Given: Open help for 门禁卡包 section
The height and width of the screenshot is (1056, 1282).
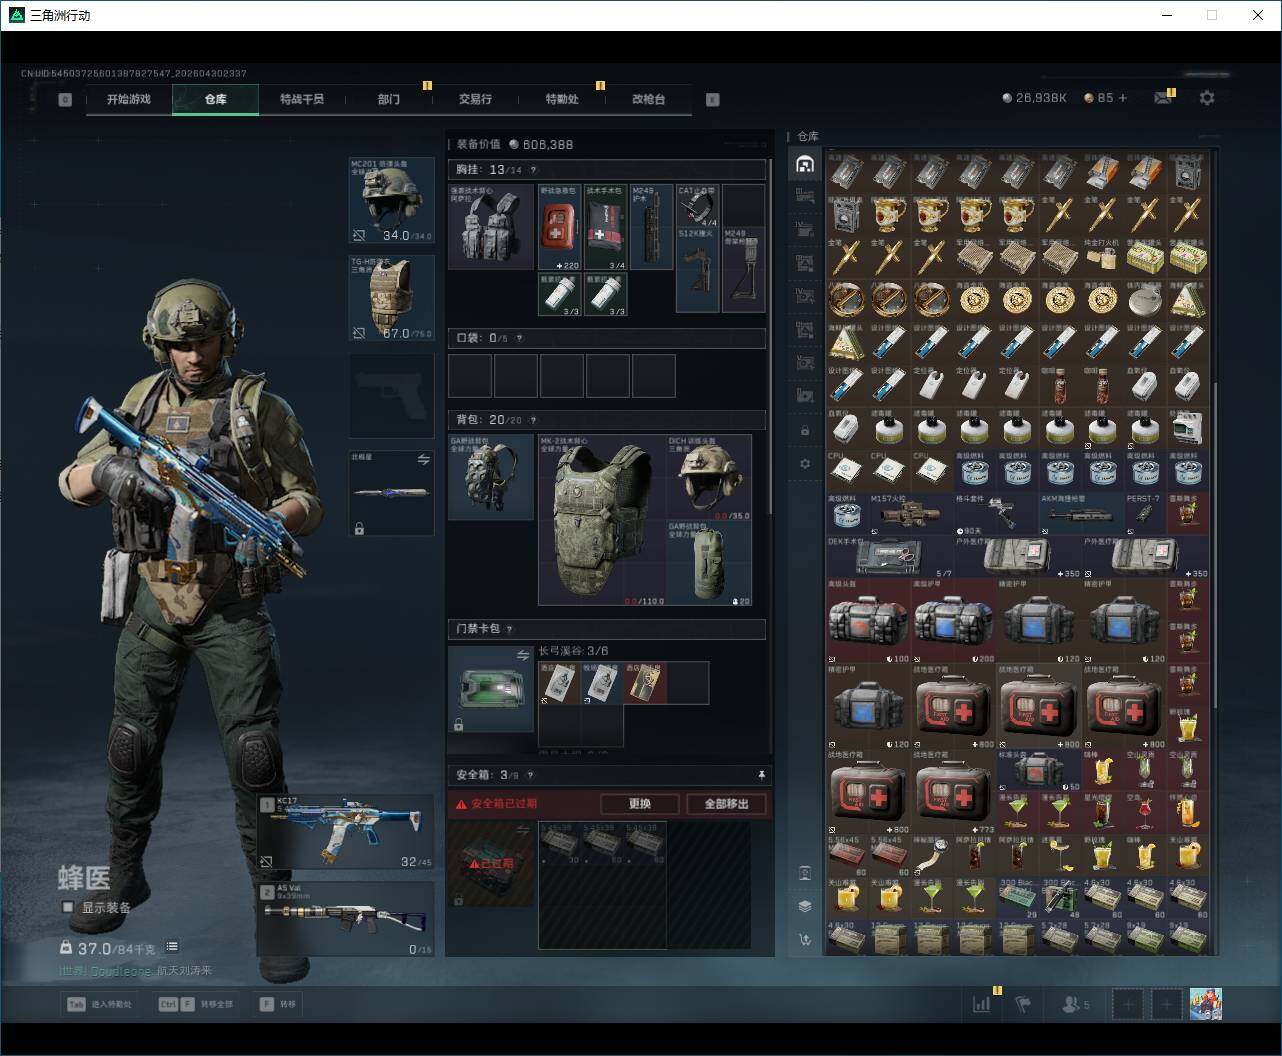Looking at the screenshot, I should [x=510, y=629].
